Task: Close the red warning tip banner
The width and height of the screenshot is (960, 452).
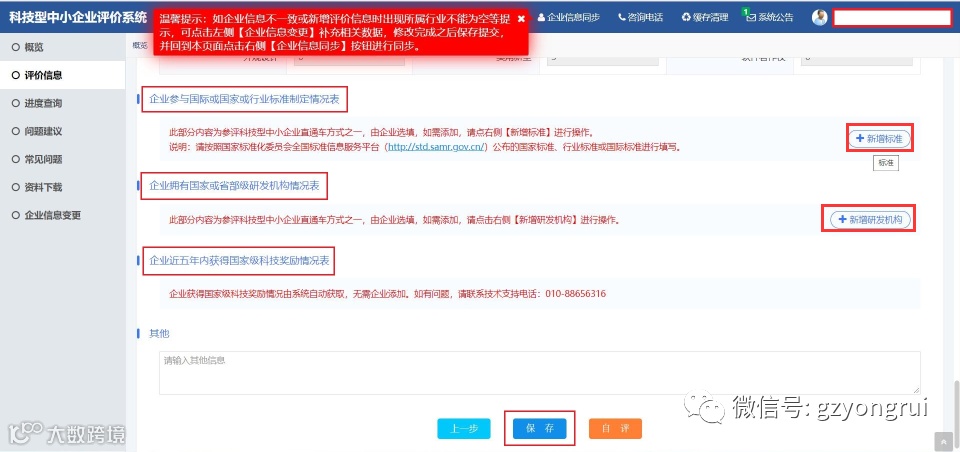Action: tap(521, 18)
